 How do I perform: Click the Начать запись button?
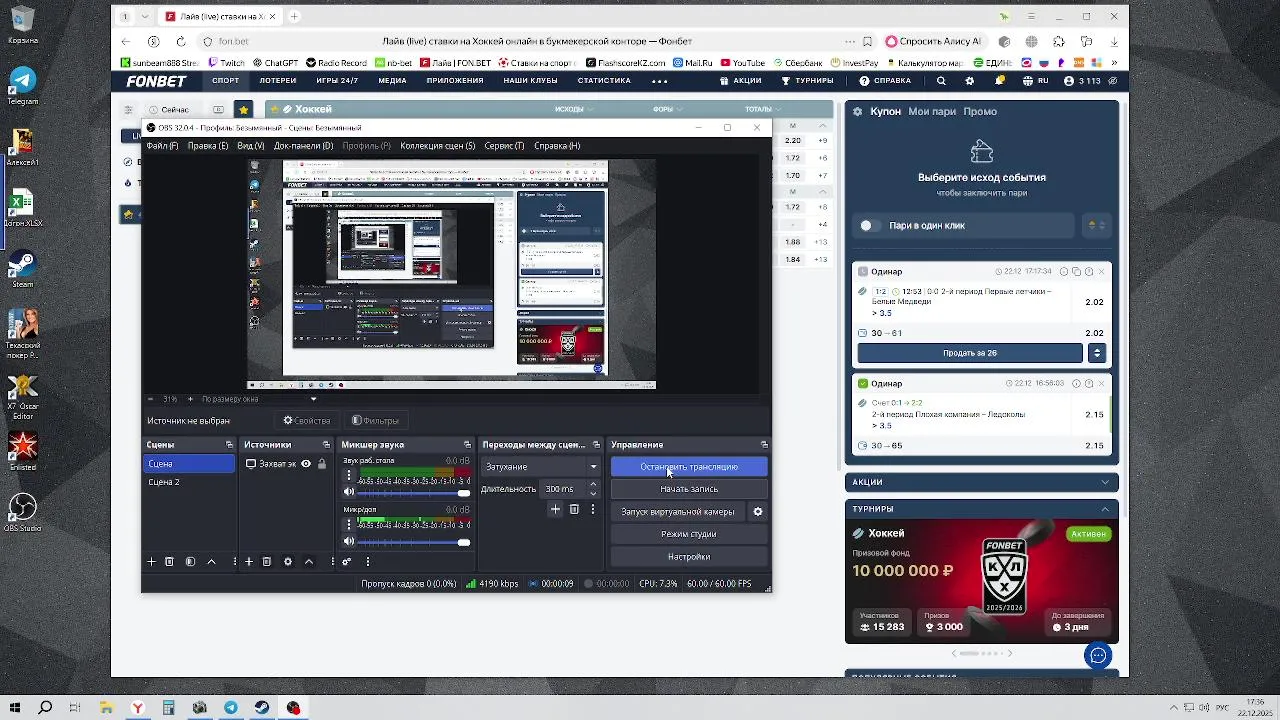[689, 489]
